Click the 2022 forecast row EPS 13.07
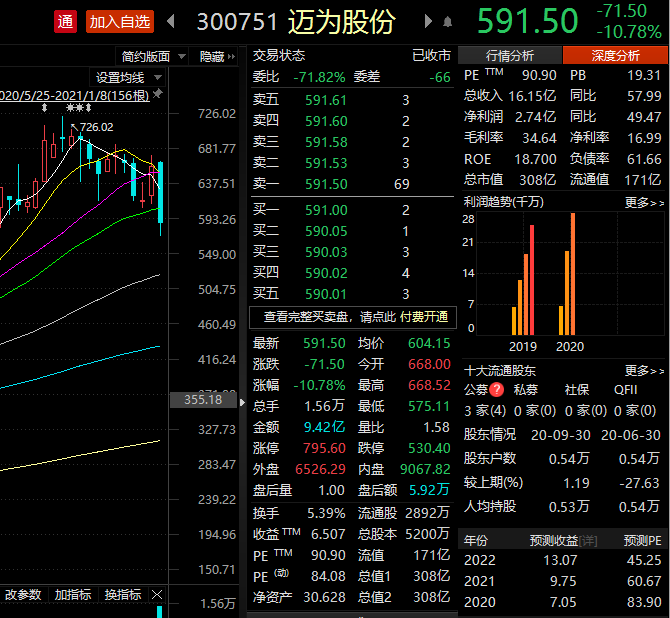The height and width of the screenshot is (618, 670). pos(560,560)
